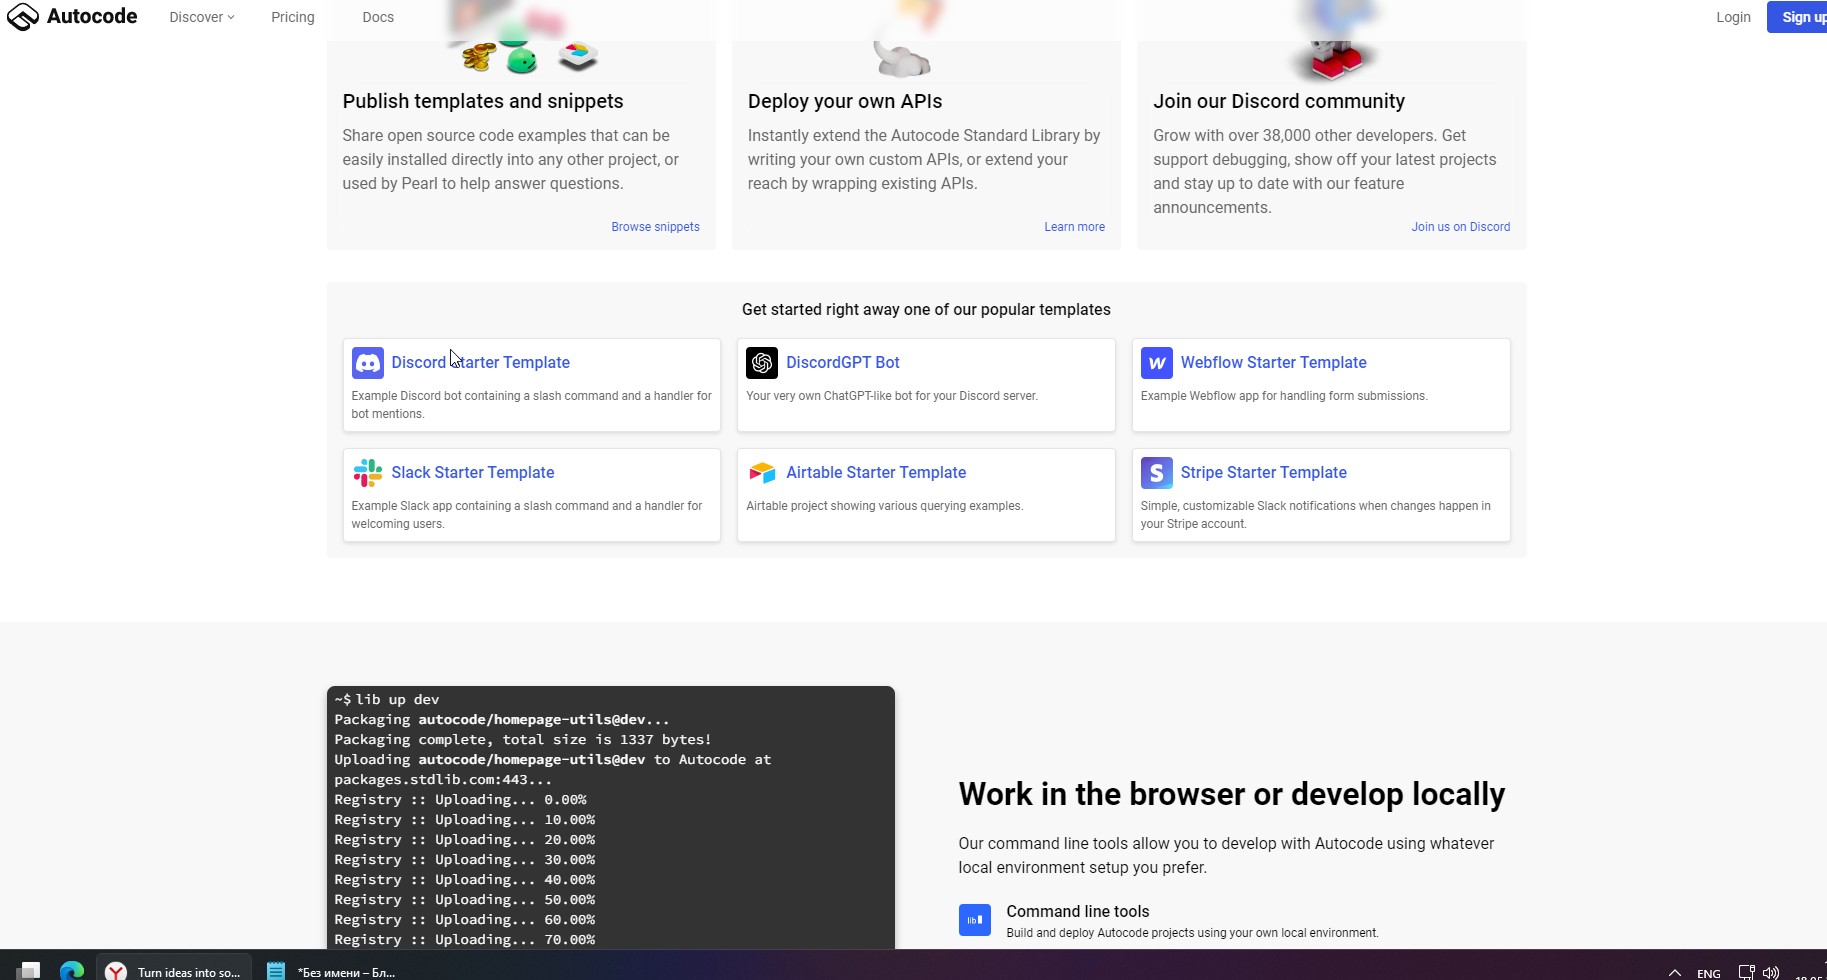Open the Discord Starter Template icon
Viewport: 1827px width, 980px height.
pyautogui.click(x=368, y=363)
